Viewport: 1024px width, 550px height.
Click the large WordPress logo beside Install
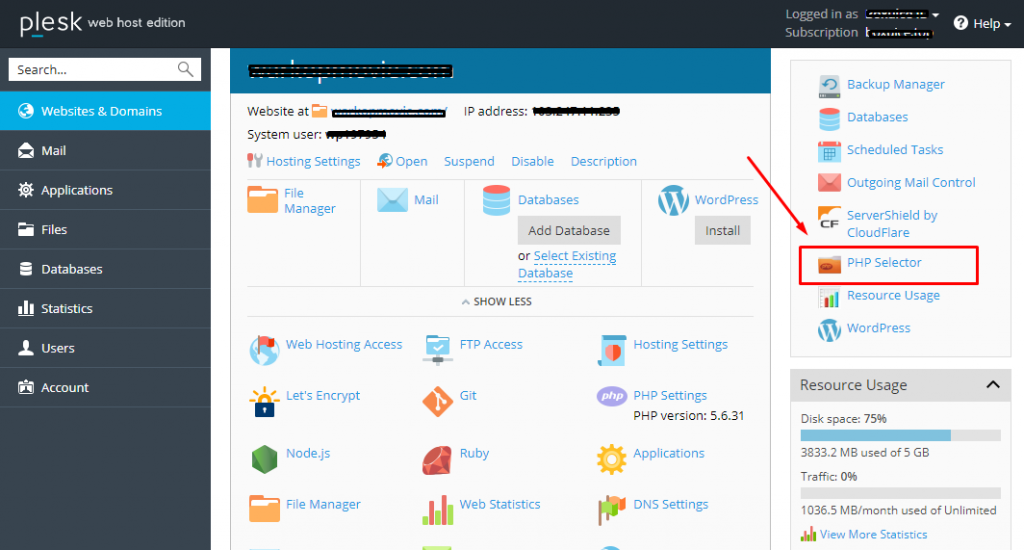tap(673, 200)
